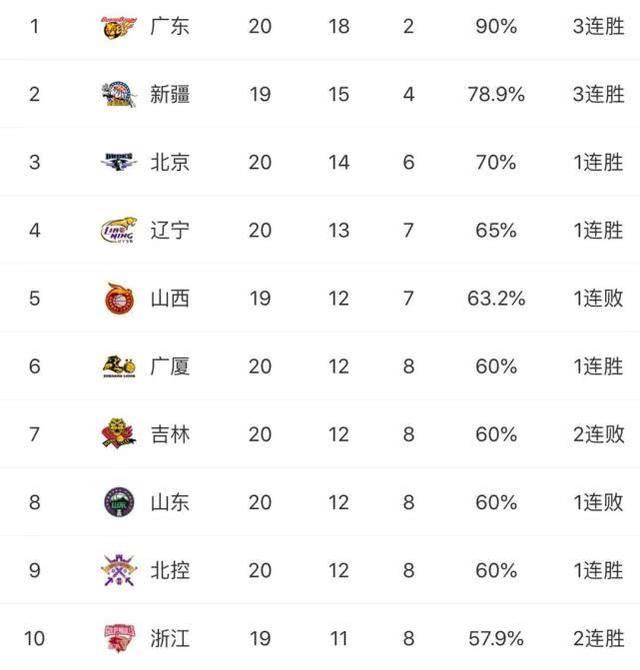Click the 吉林 team name
This screenshot has width=640, height=670.
coord(170,435)
